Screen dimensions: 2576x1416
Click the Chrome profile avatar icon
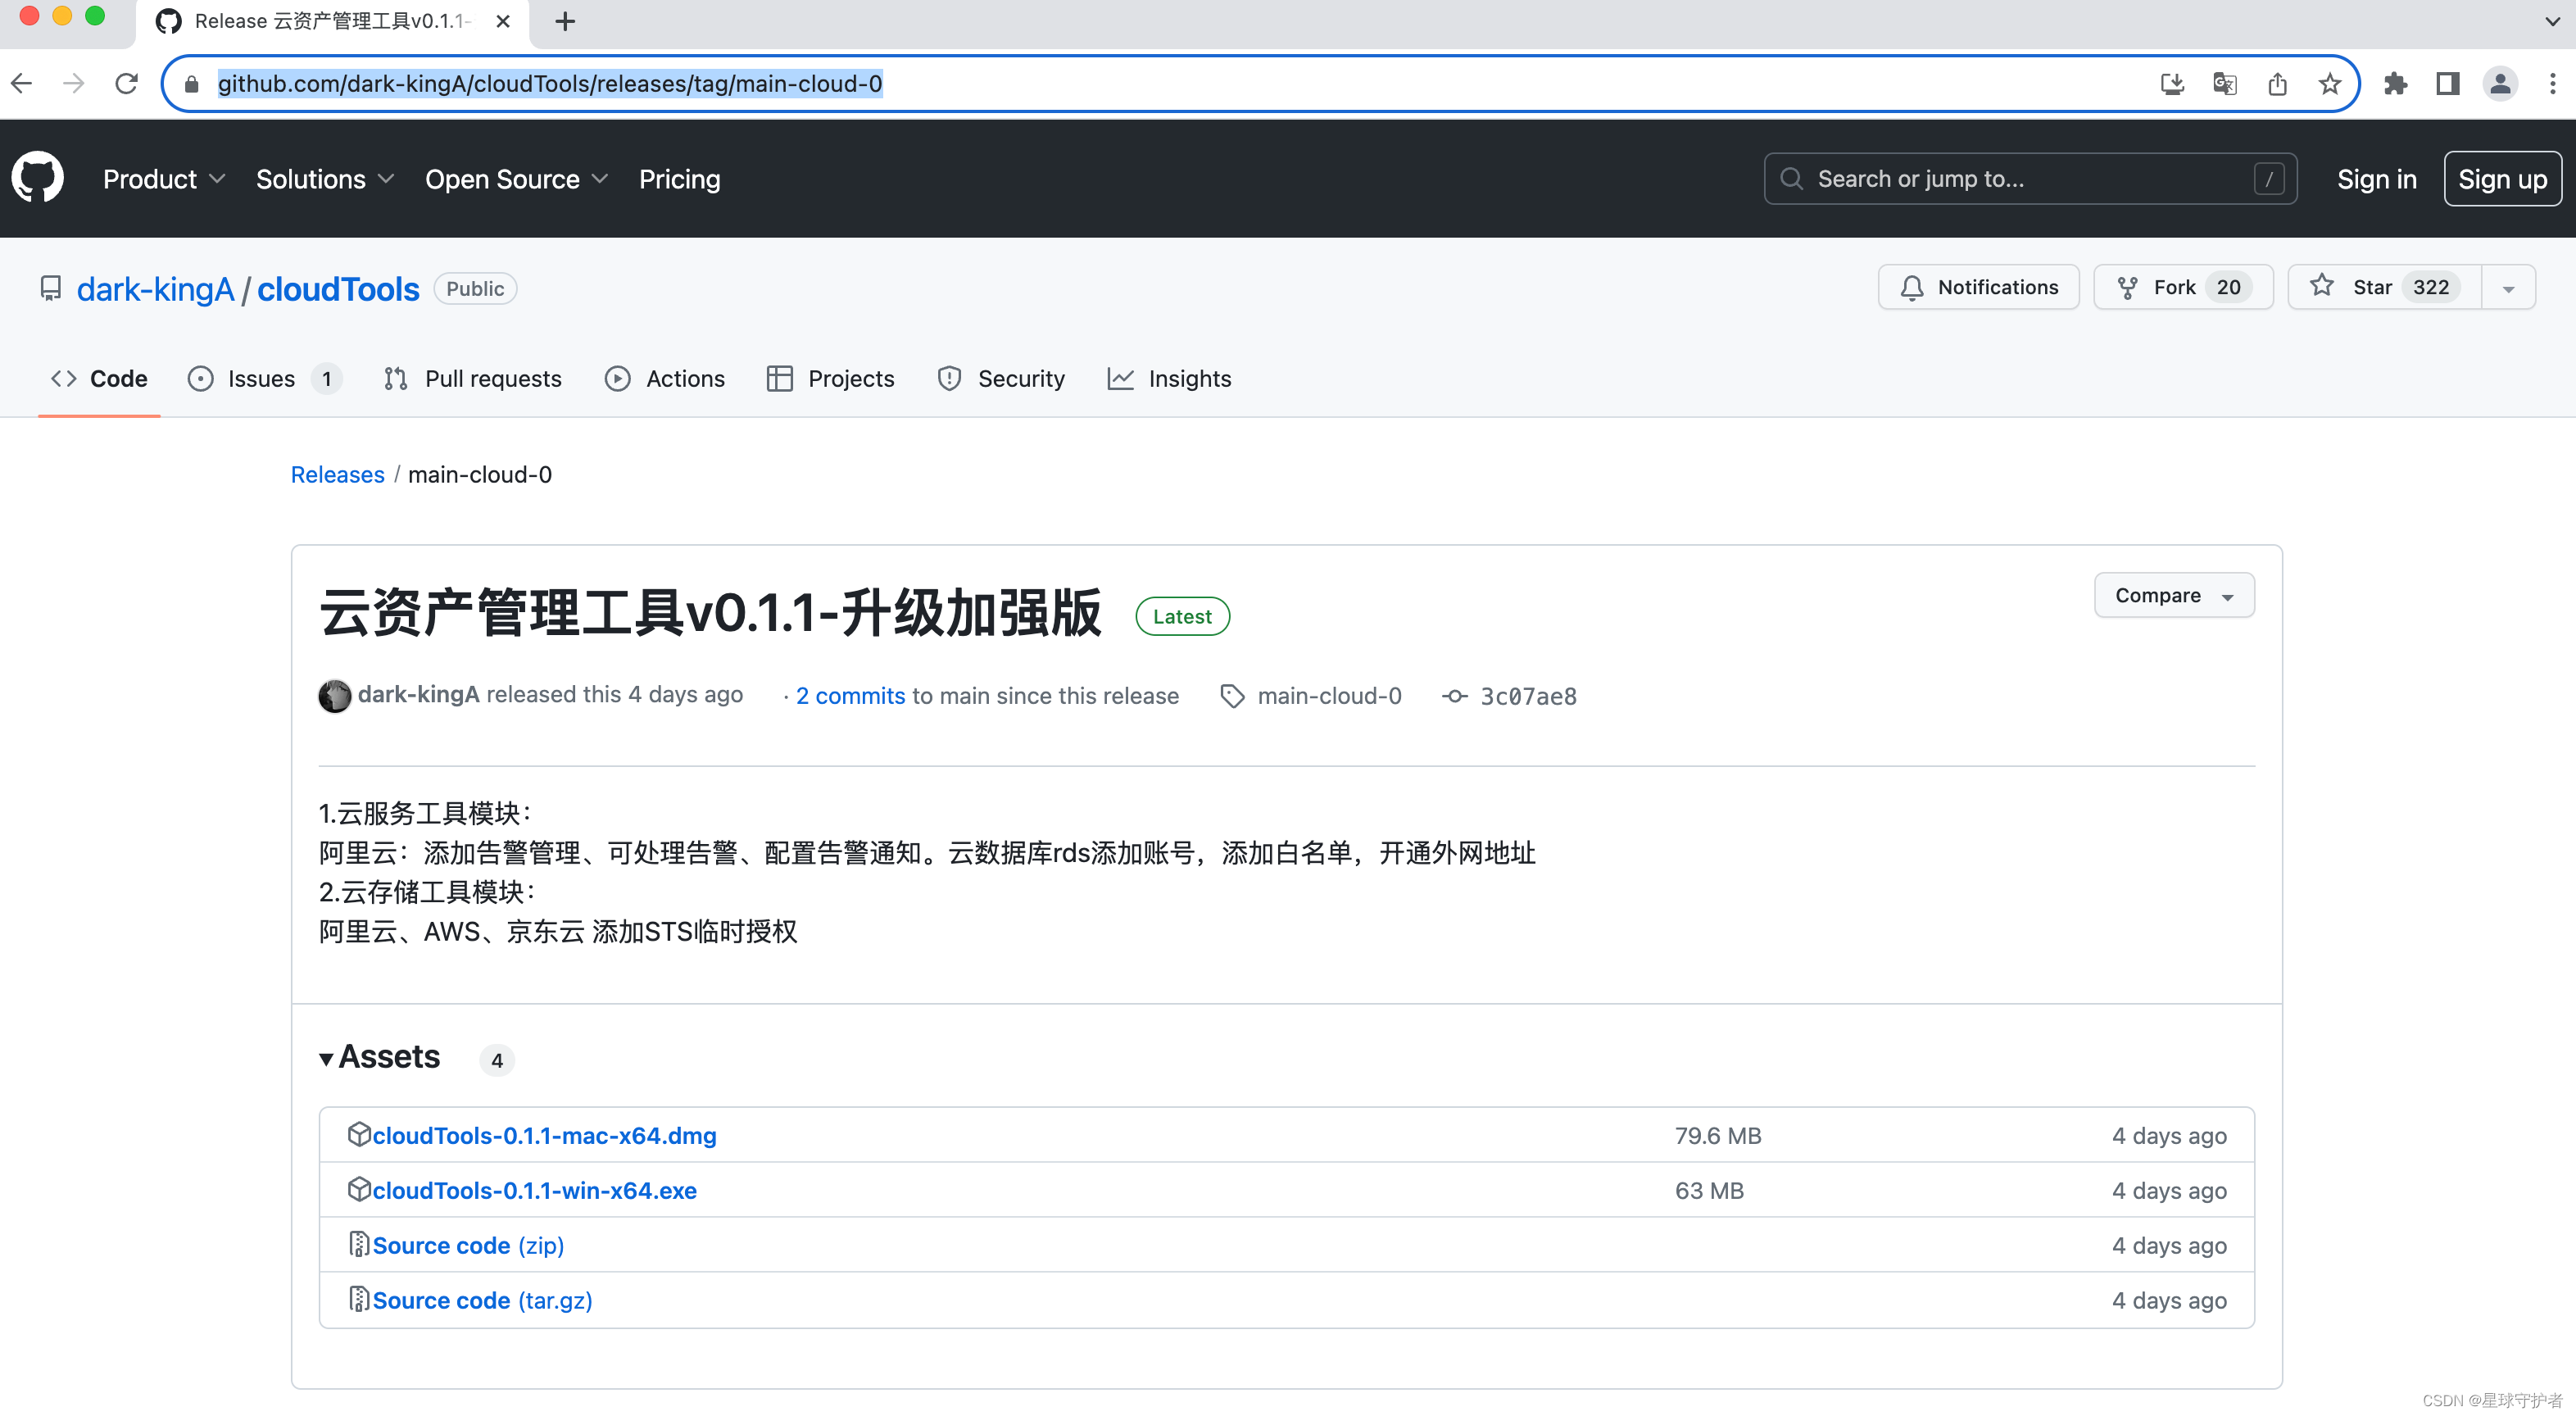click(2499, 84)
